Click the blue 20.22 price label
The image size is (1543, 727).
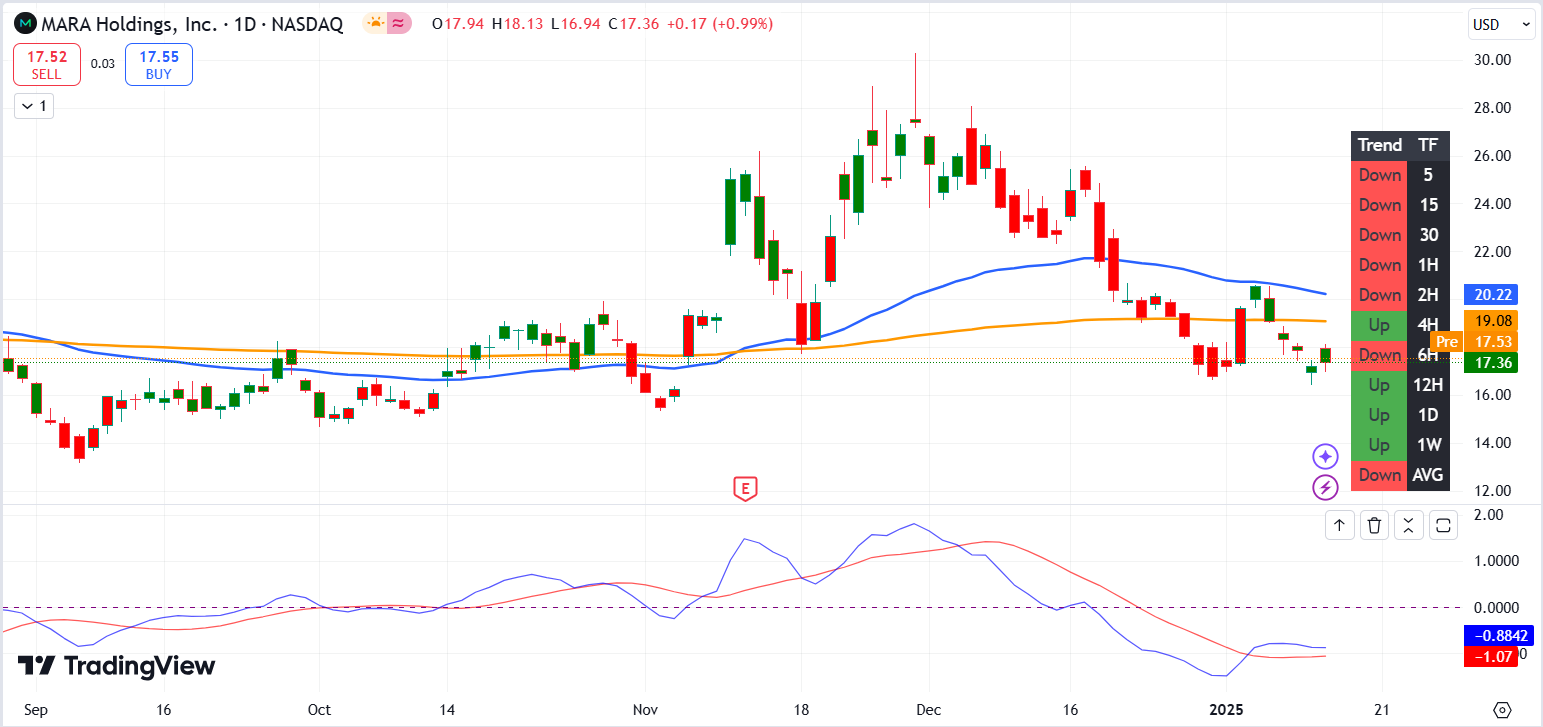coord(1492,294)
